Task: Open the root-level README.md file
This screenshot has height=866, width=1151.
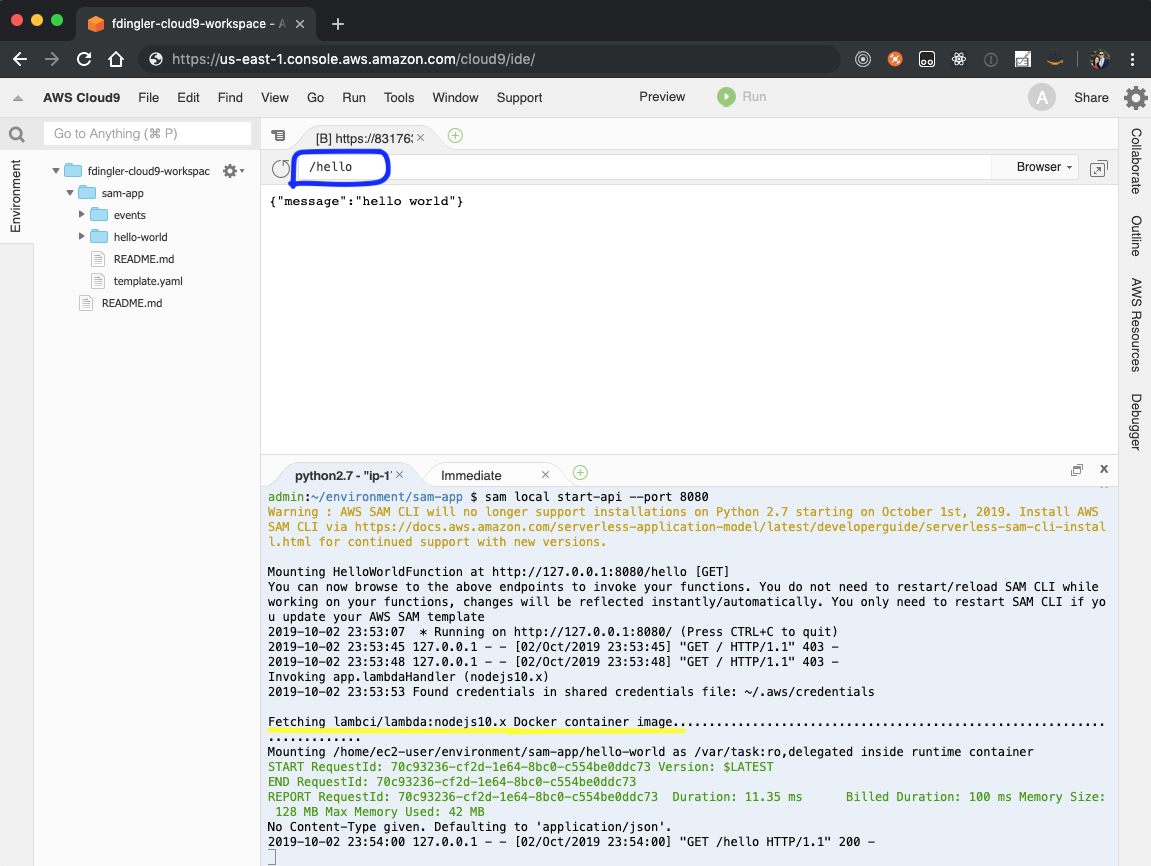Action: tap(131, 303)
